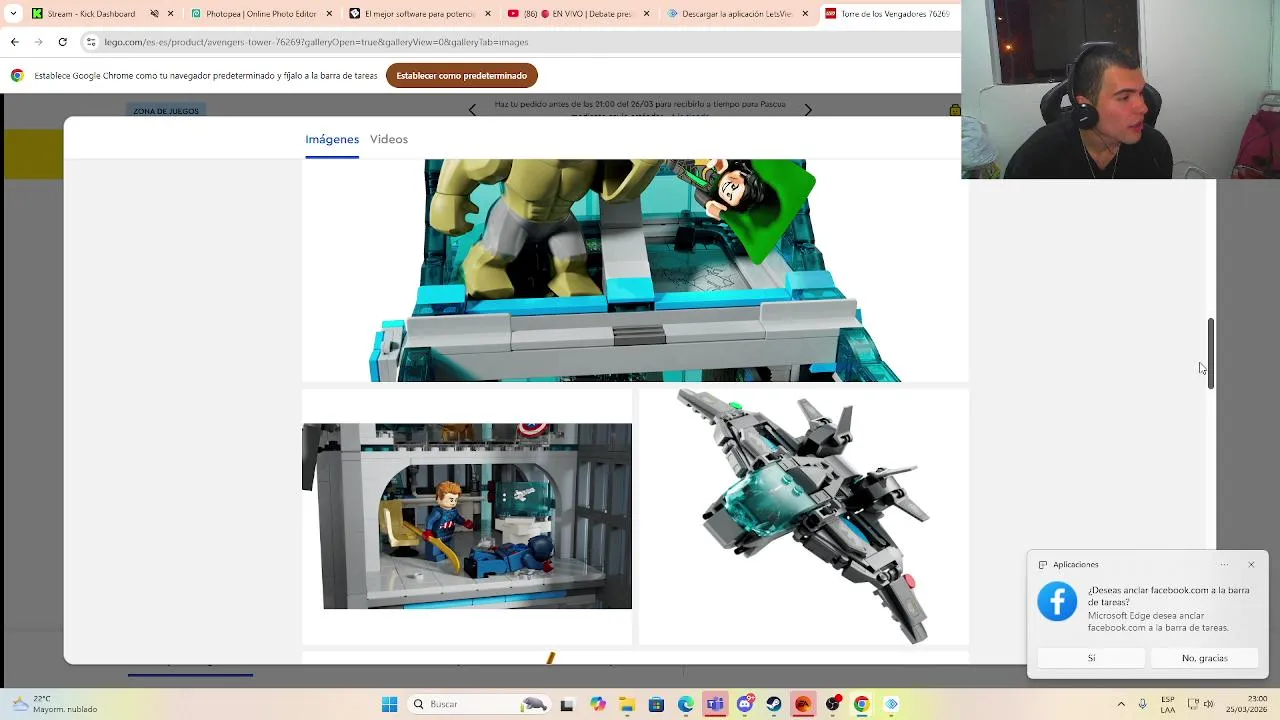Select the Torre de los Vengadores tab

point(887,14)
